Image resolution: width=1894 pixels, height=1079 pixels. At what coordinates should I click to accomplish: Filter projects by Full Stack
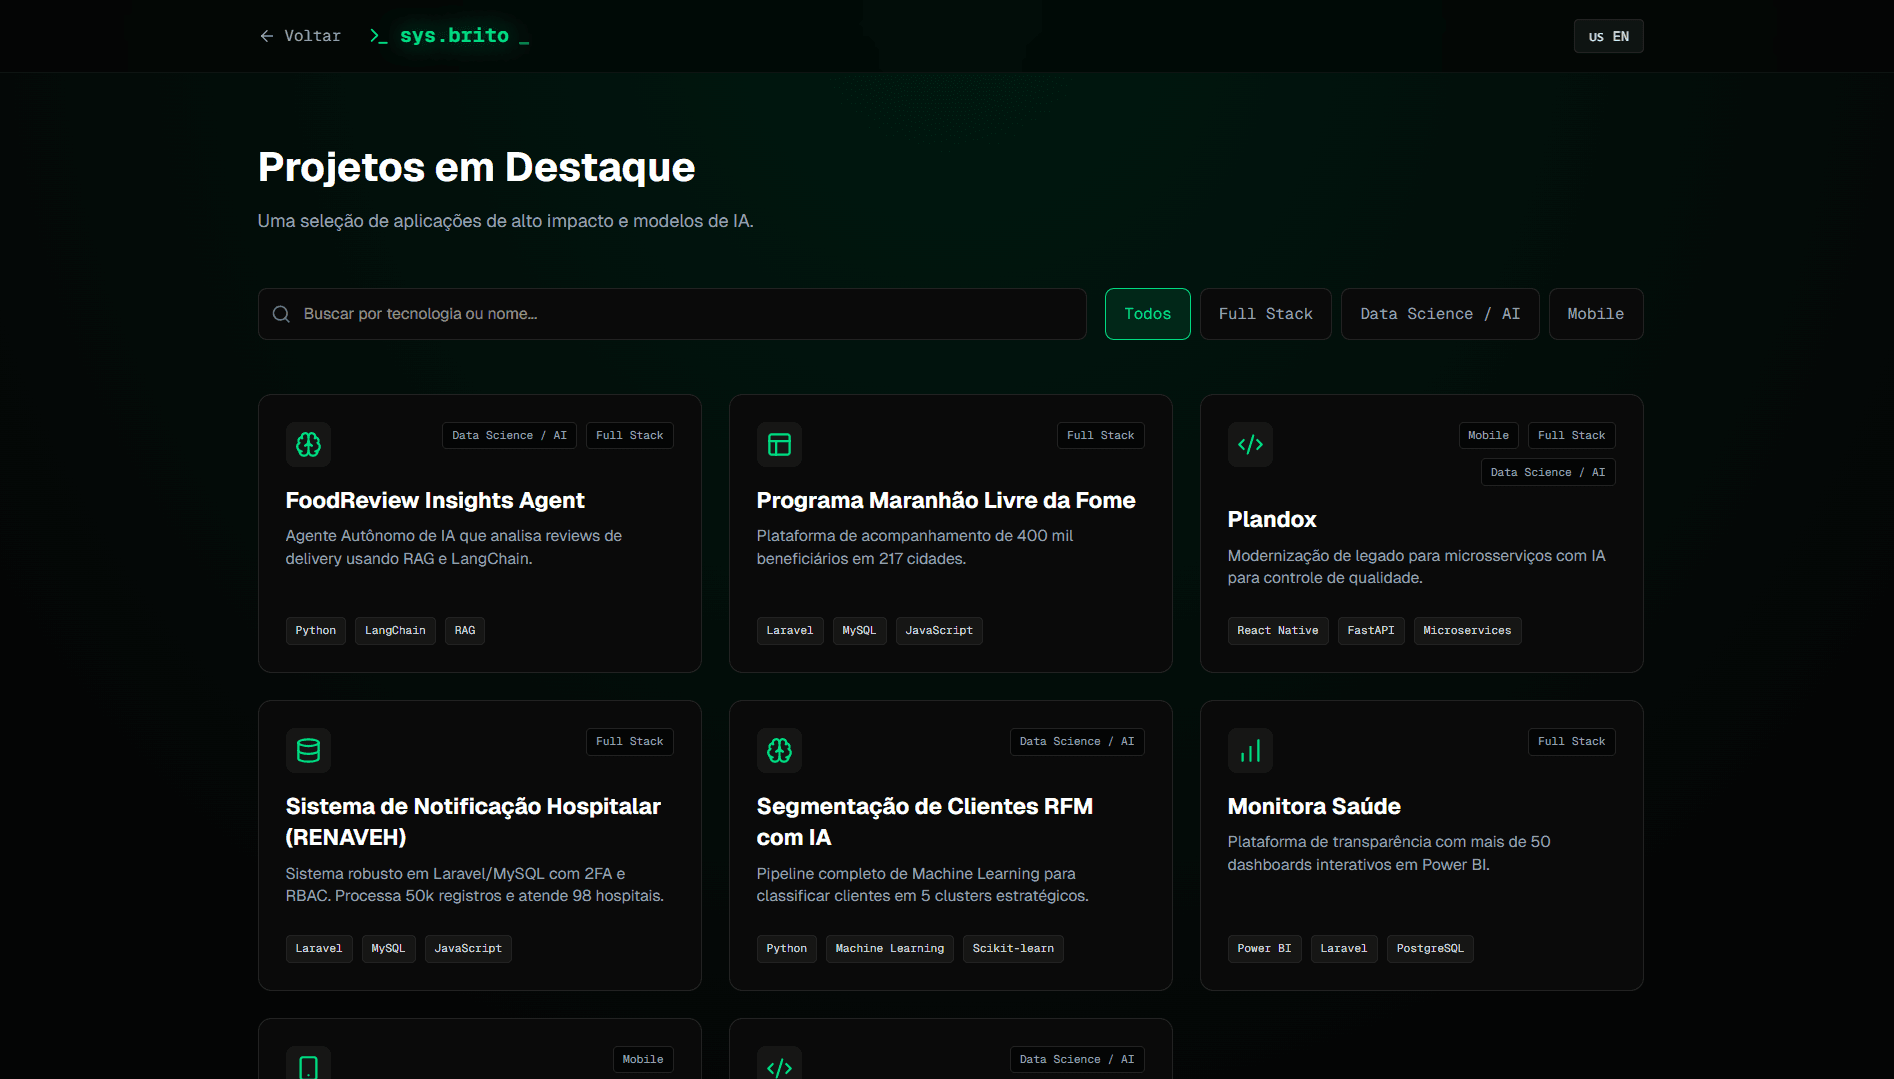[x=1265, y=314]
